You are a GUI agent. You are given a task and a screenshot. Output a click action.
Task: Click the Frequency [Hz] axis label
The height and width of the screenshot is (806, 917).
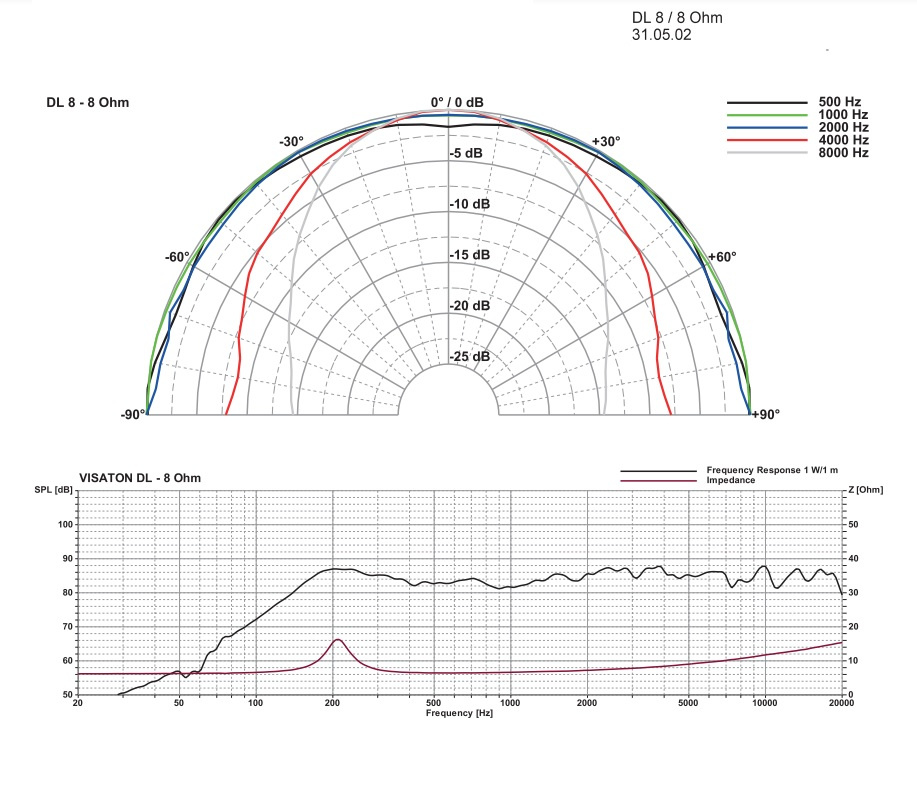(460, 714)
